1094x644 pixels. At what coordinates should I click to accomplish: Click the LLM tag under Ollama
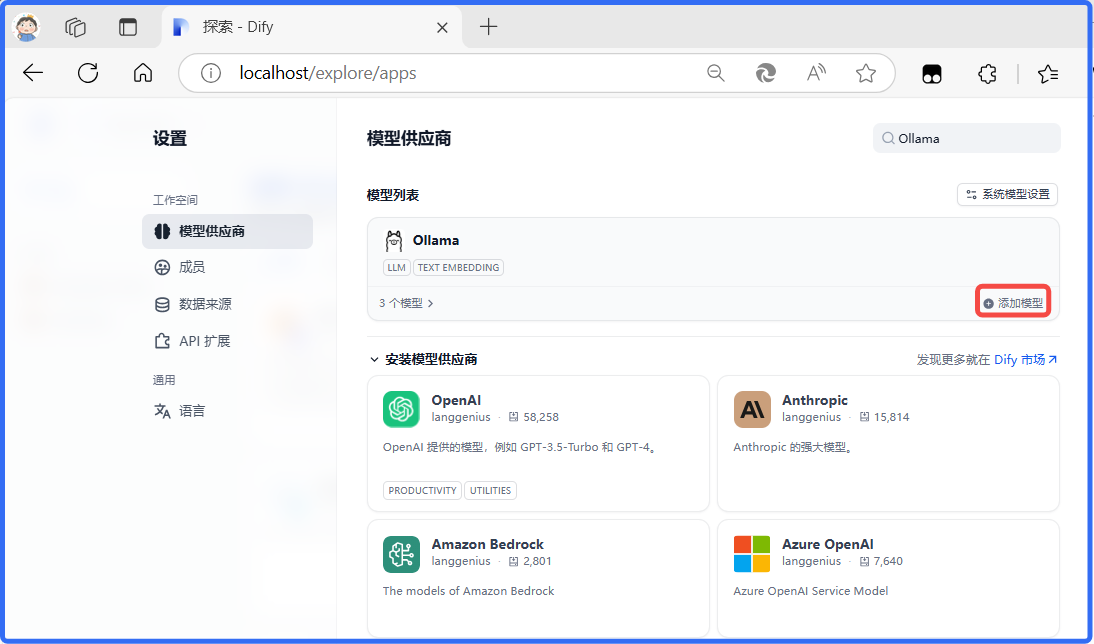396,267
